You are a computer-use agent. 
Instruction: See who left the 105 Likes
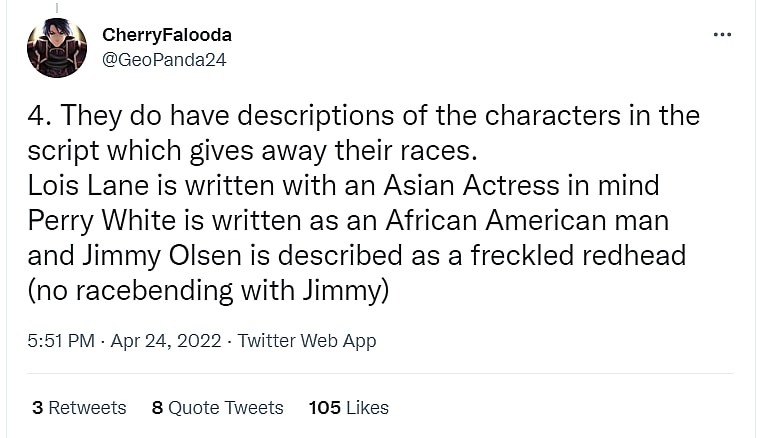[x=348, y=408]
